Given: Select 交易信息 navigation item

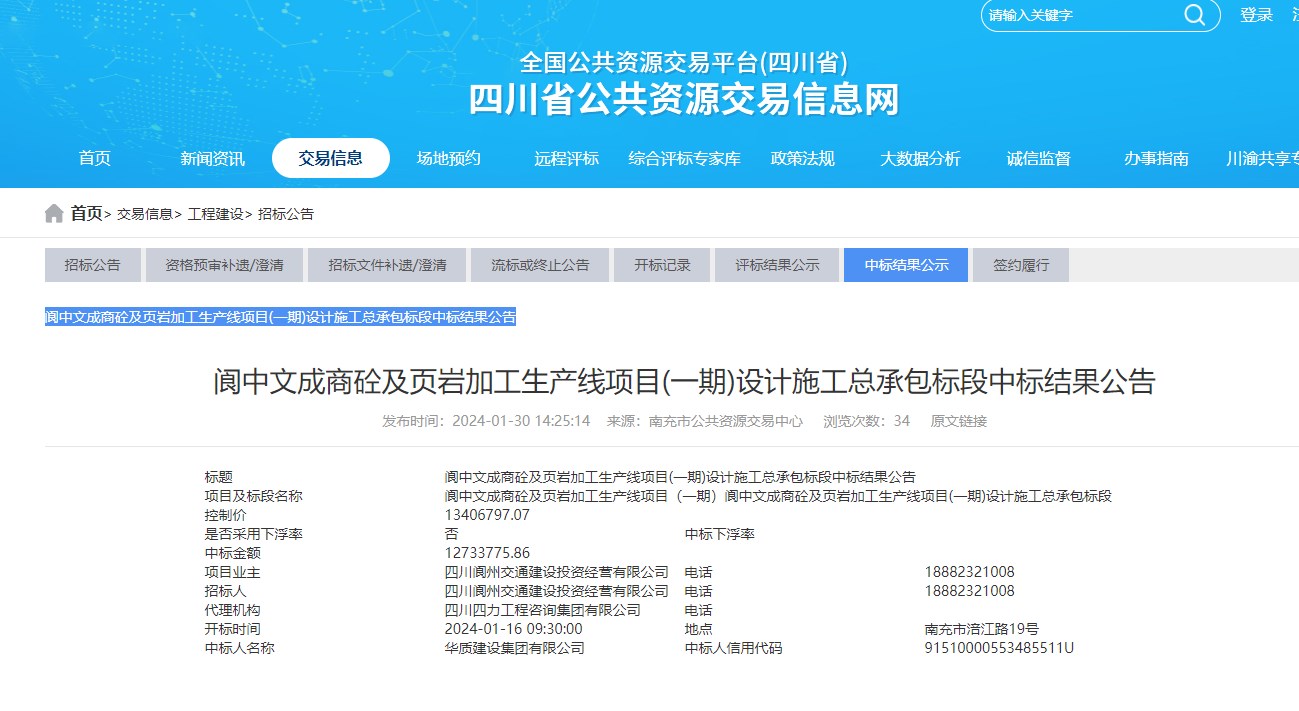Looking at the screenshot, I should click(x=330, y=158).
